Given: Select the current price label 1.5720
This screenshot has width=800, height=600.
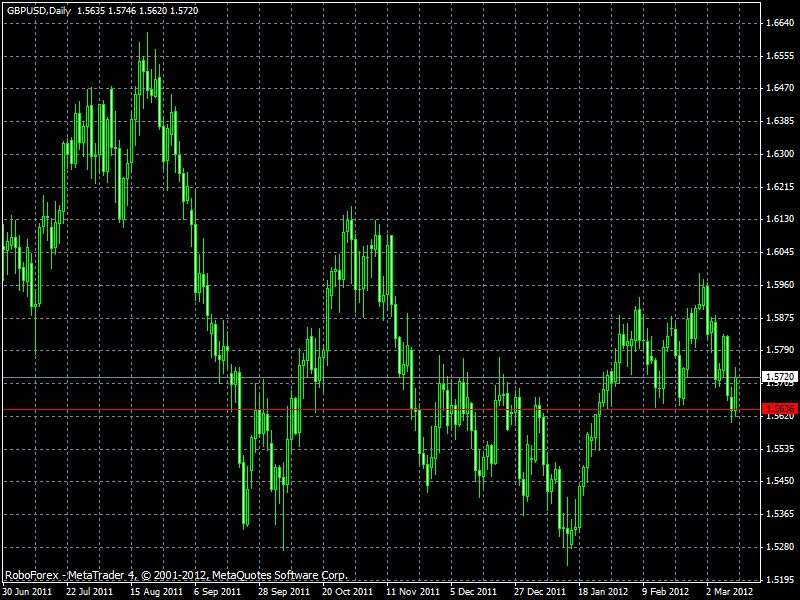Looking at the screenshot, I should click(779, 377).
